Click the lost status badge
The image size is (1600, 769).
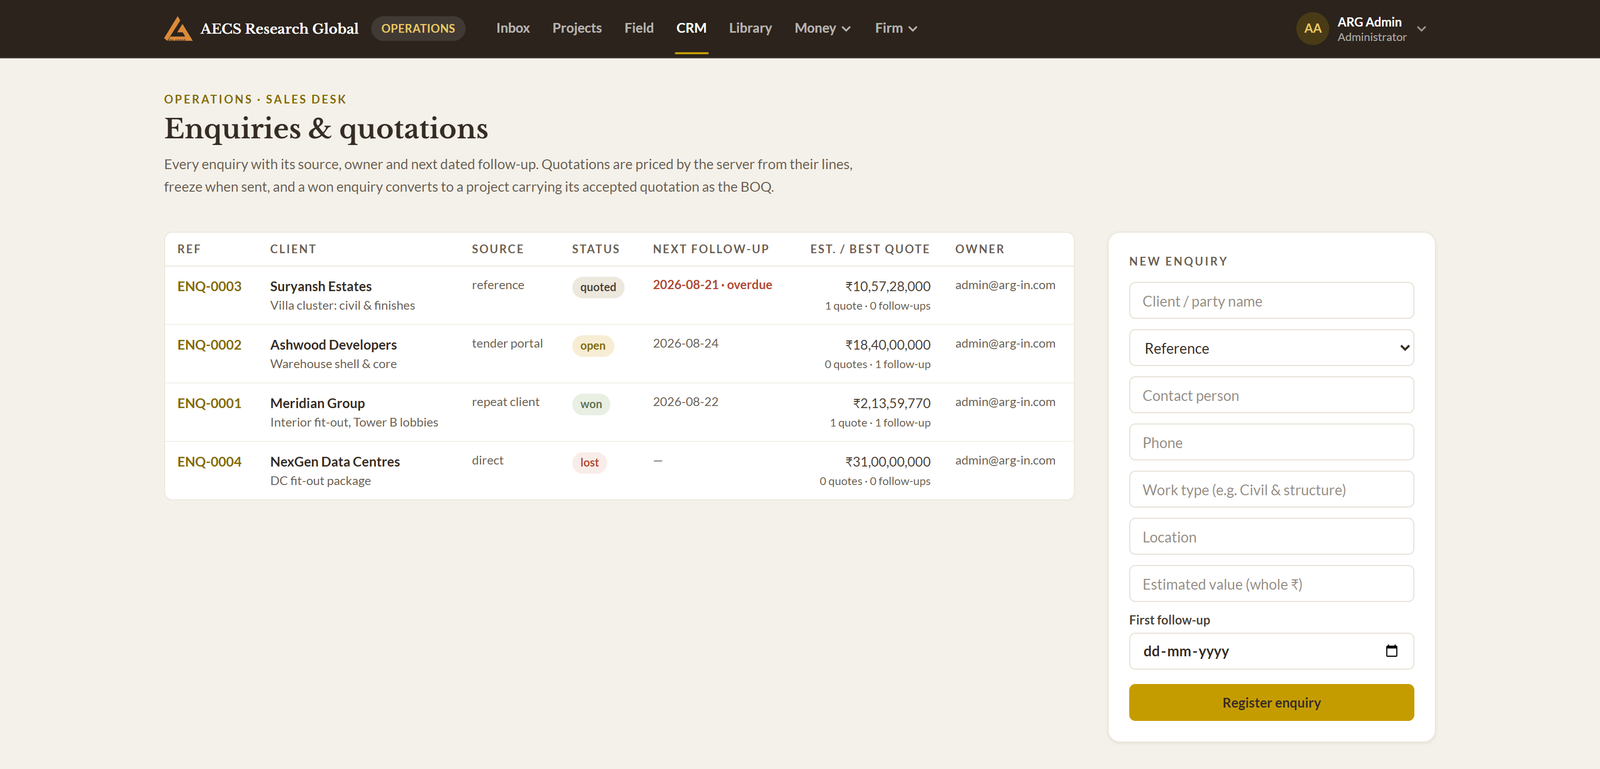click(589, 462)
